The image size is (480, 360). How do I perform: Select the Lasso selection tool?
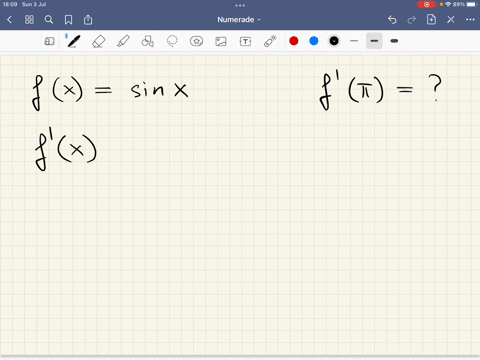172,41
